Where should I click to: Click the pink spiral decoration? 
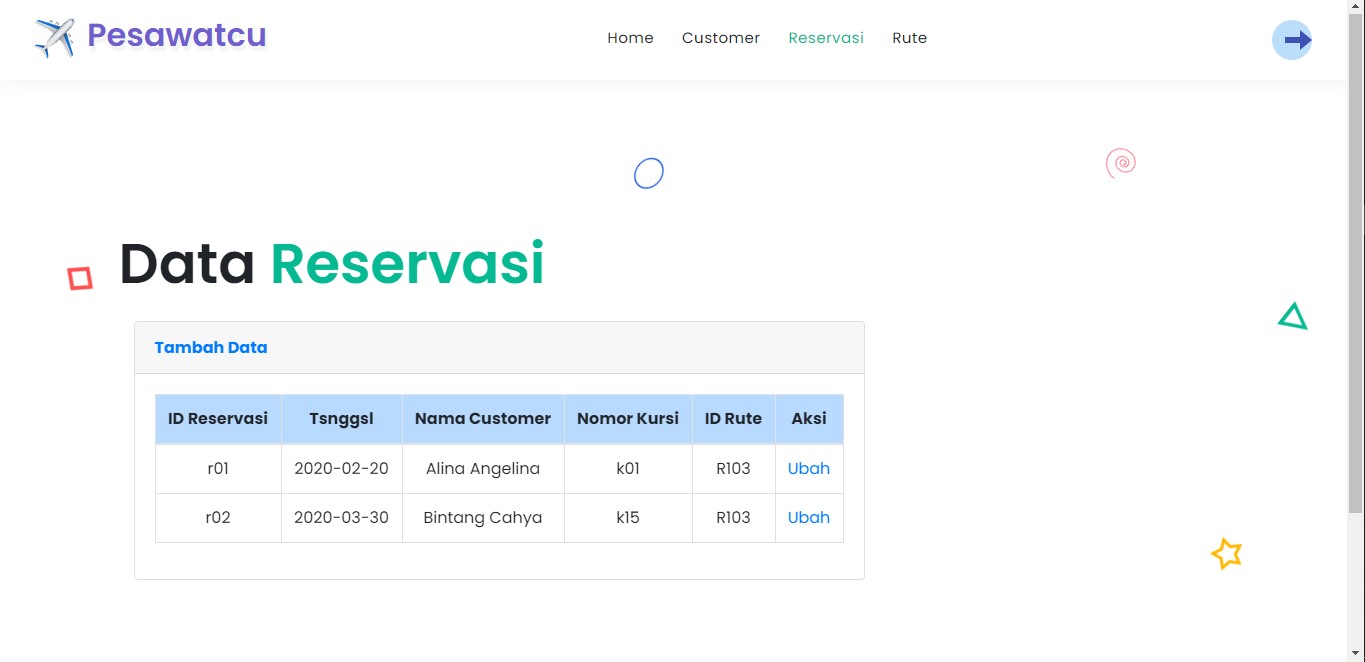click(1121, 162)
